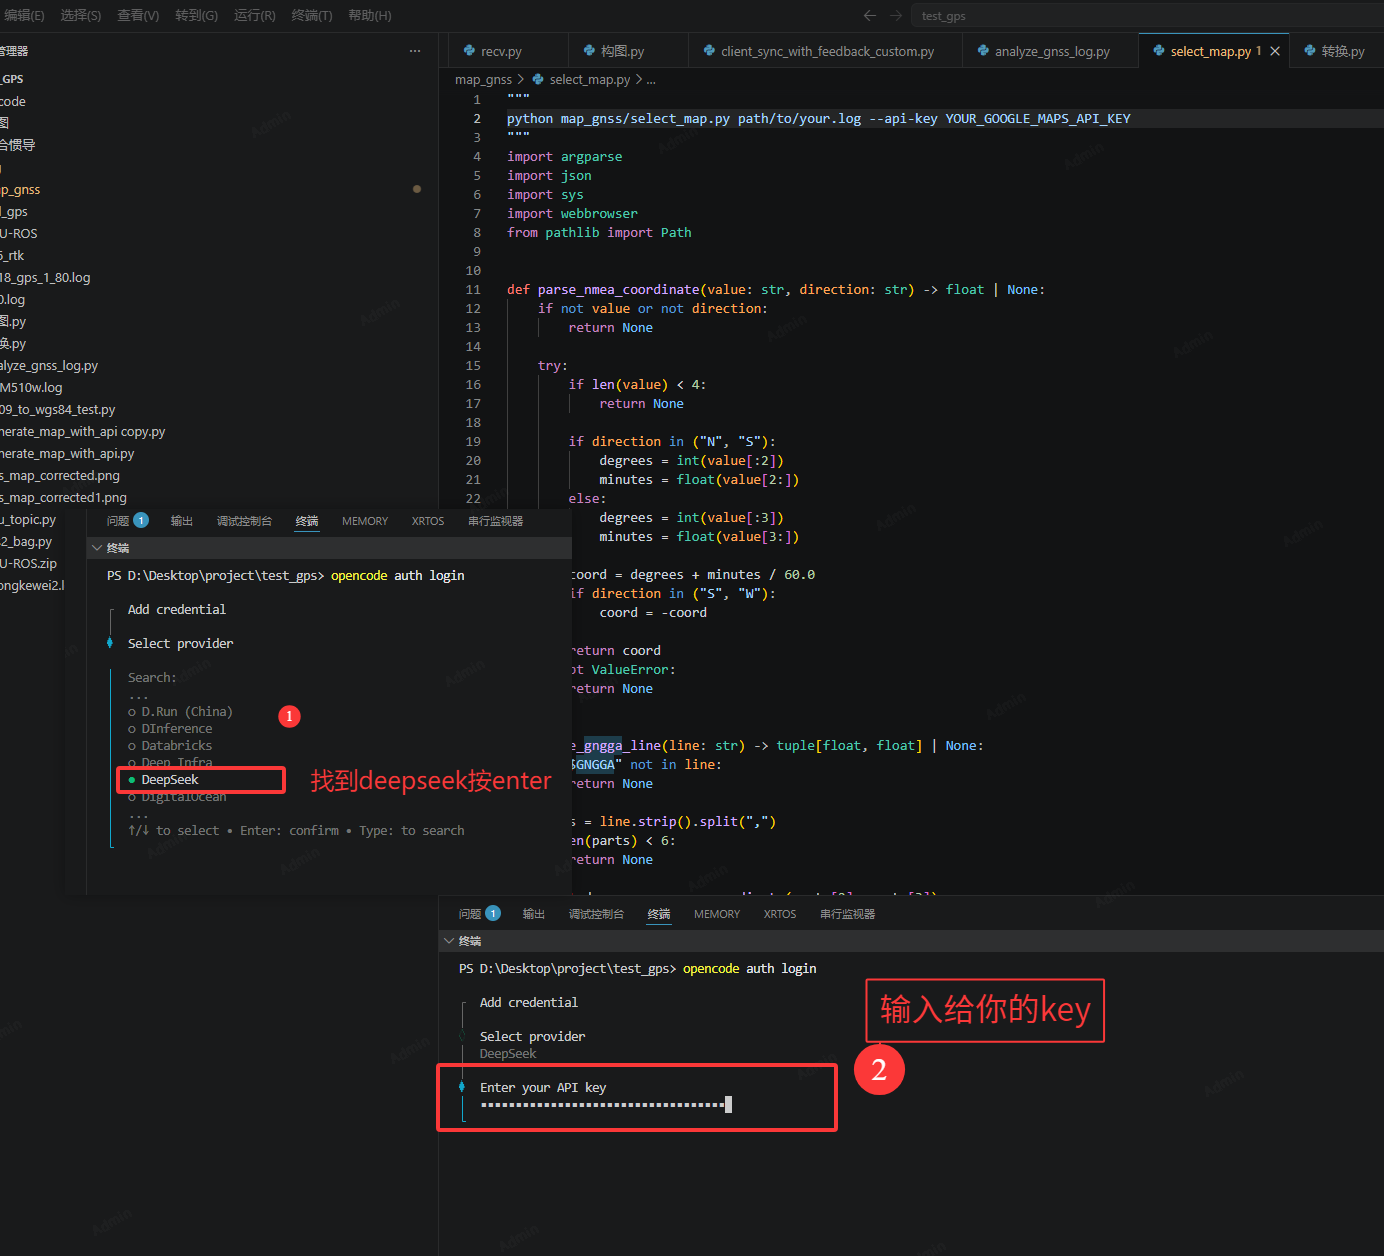Click the Python icon on 转换.py tab
Image resolution: width=1384 pixels, height=1256 pixels.
[1309, 50]
